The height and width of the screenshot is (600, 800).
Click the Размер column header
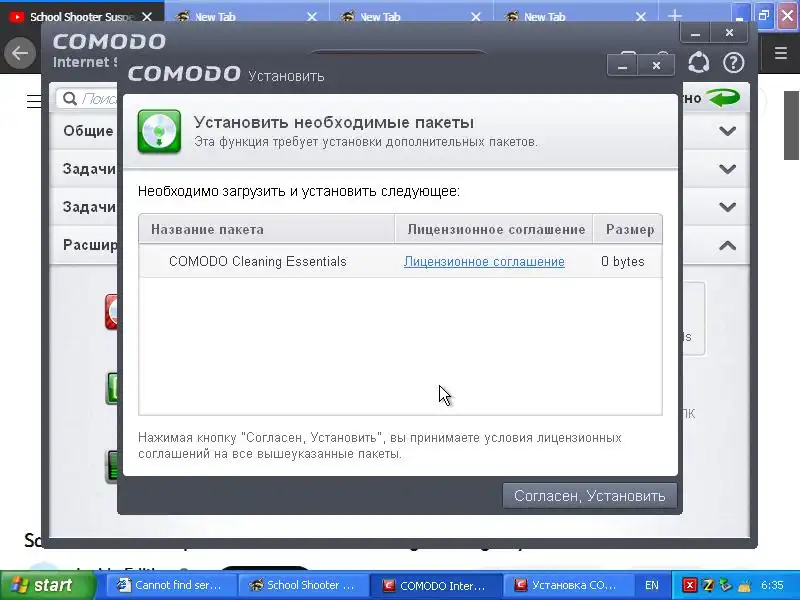(x=628, y=230)
